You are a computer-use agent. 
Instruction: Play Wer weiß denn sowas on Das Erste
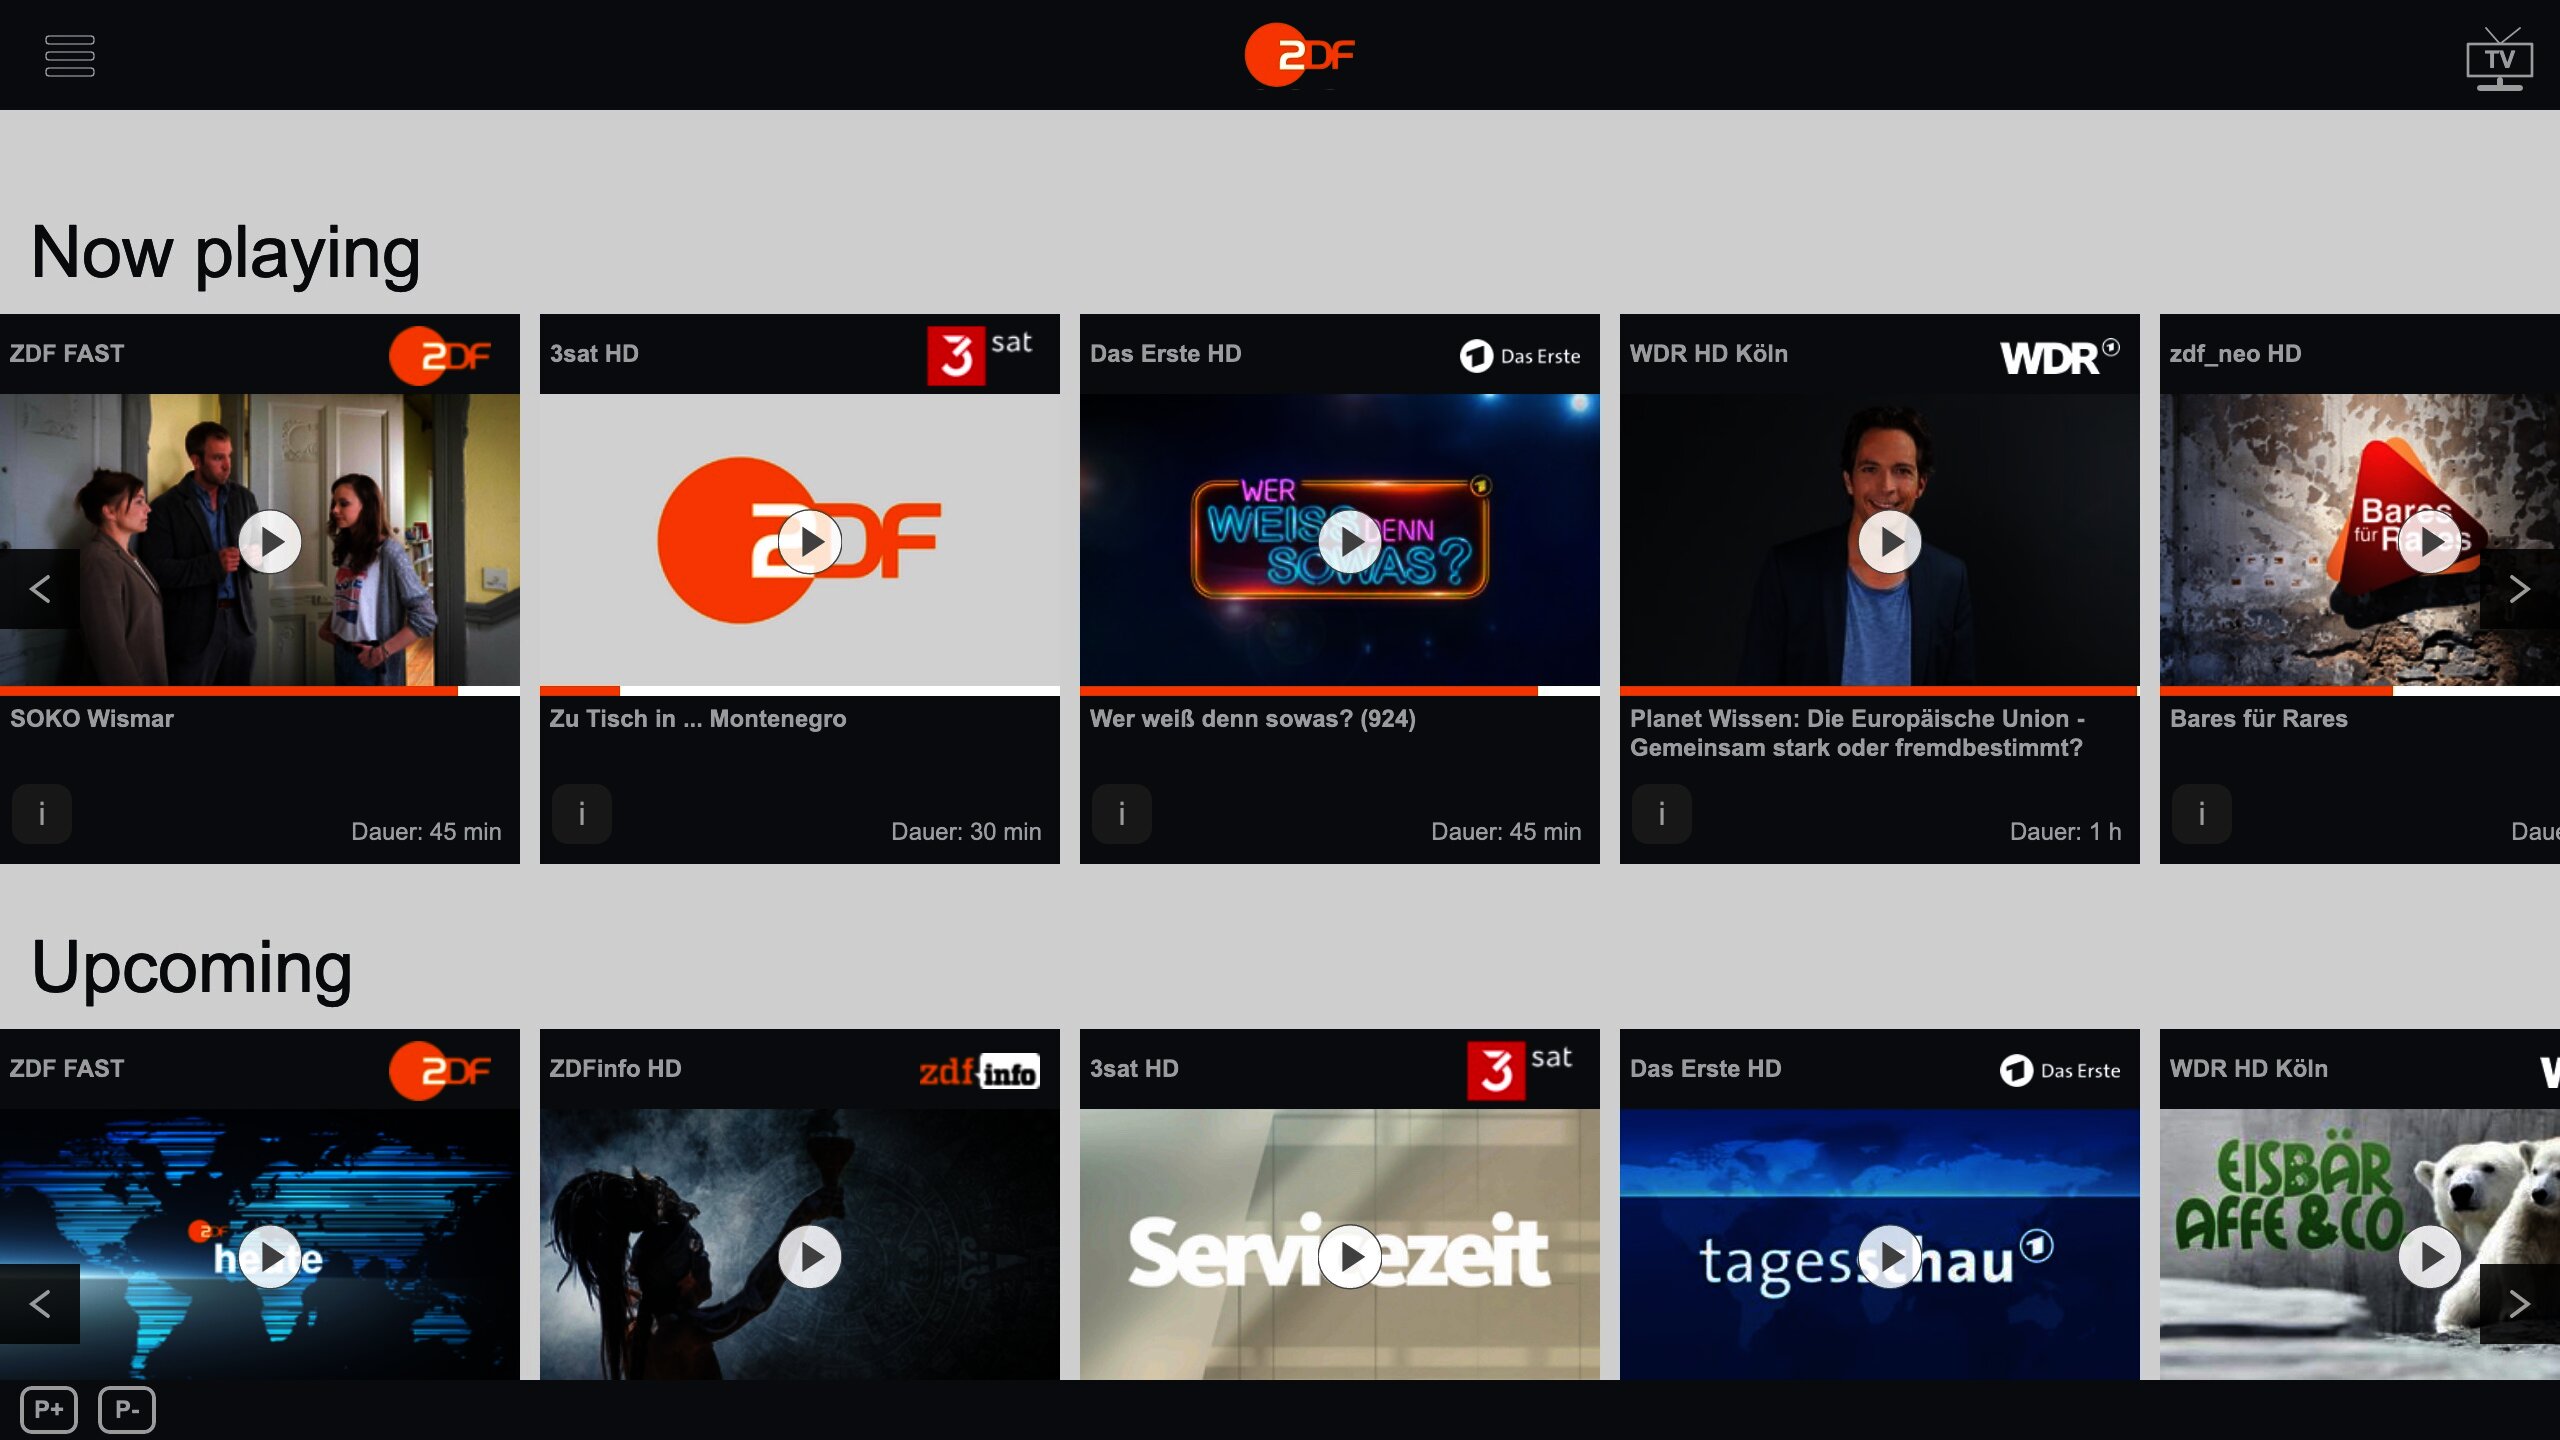pos(1349,541)
